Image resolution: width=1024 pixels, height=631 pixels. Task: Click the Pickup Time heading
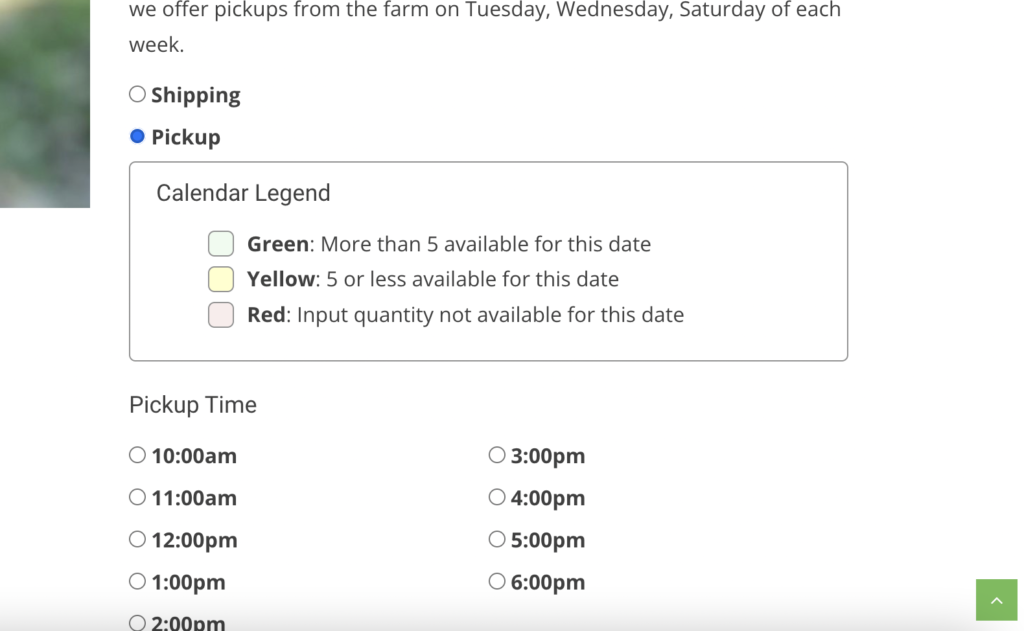(193, 405)
